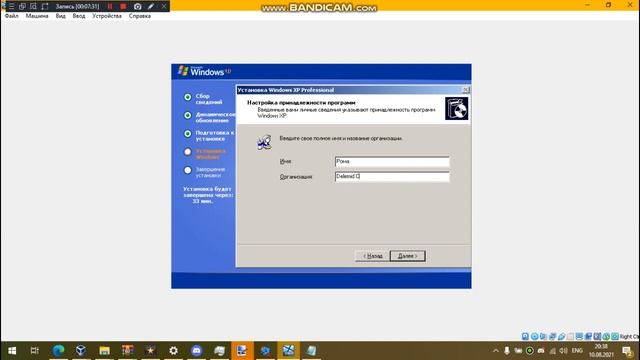Click VirtualBox USB devices indicator

pyautogui.click(x=562, y=336)
